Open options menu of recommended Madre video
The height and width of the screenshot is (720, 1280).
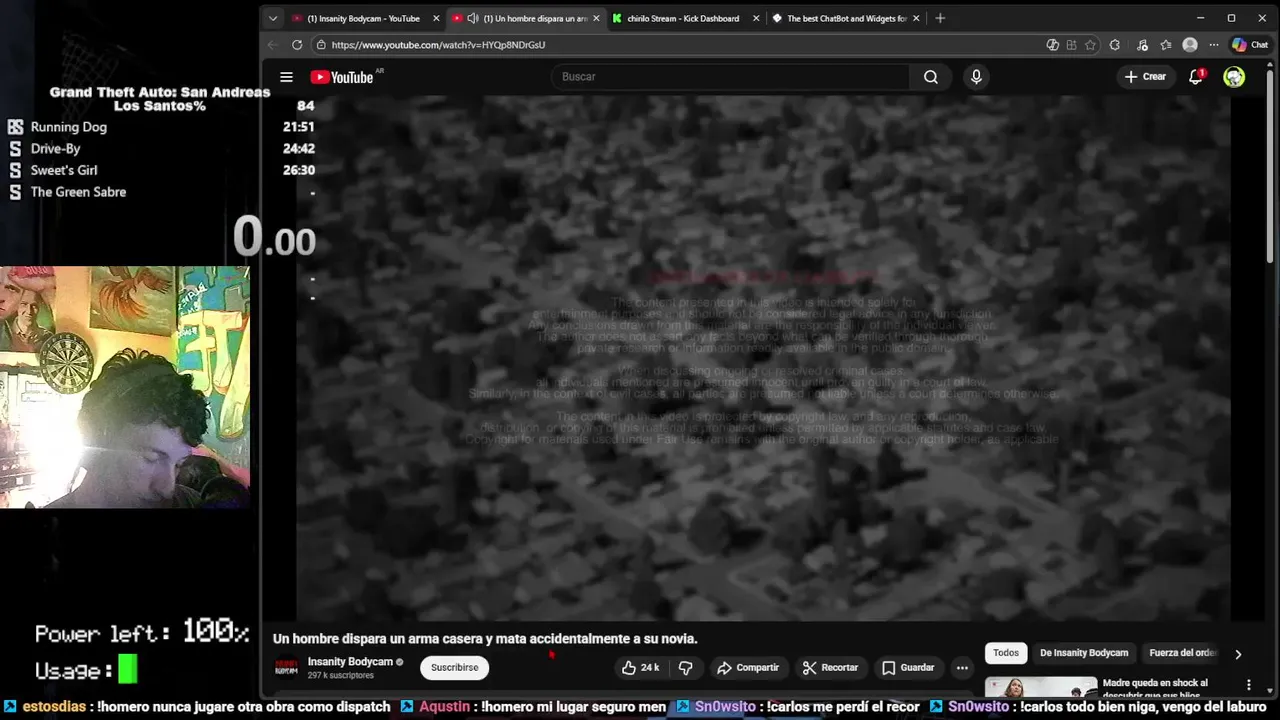point(1248,685)
